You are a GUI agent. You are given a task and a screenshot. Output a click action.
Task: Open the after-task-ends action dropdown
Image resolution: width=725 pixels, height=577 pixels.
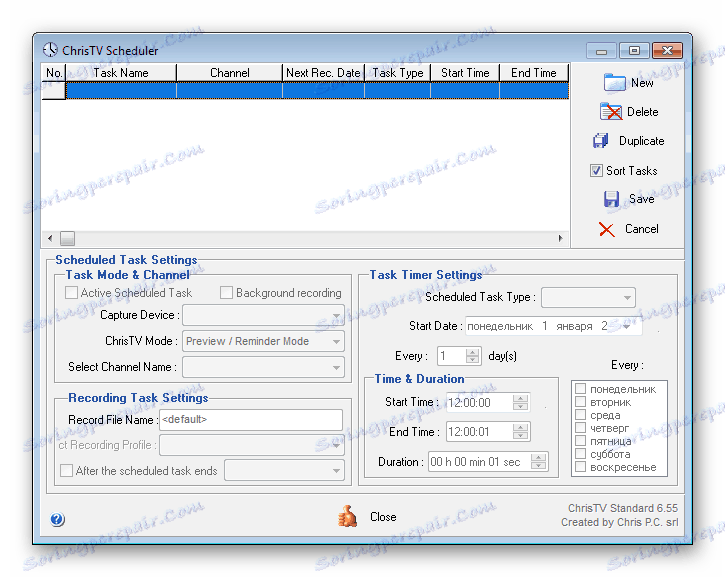pos(284,471)
